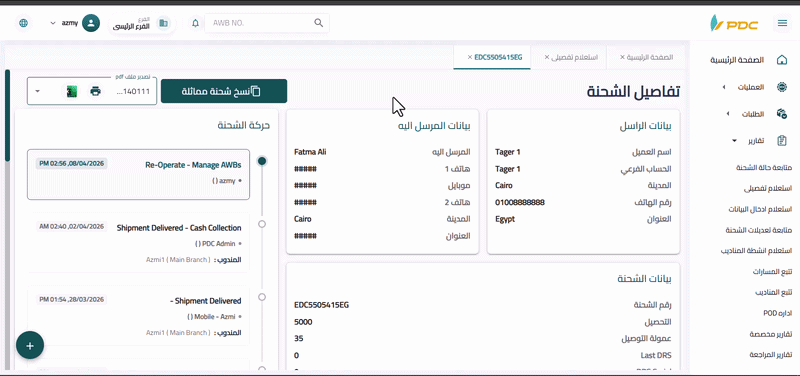Expand the الطلبات sidebar menu
The height and width of the screenshot is (376, 800).
(728, 114)
